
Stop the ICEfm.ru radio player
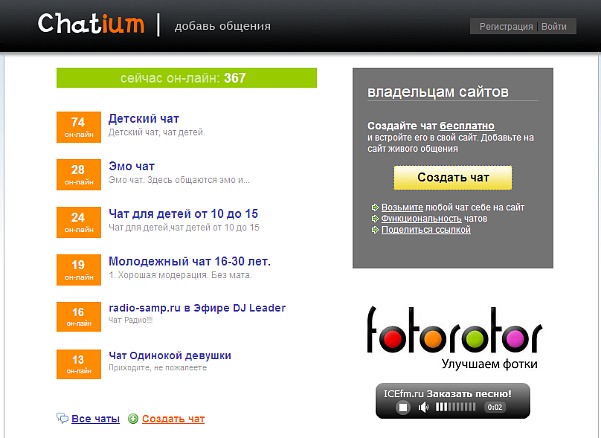click(x=403, y=407)
